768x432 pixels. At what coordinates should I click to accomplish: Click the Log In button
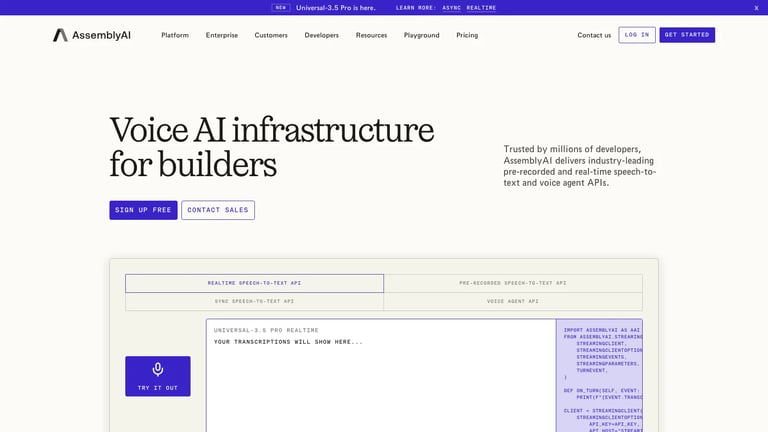pos(637,35)
